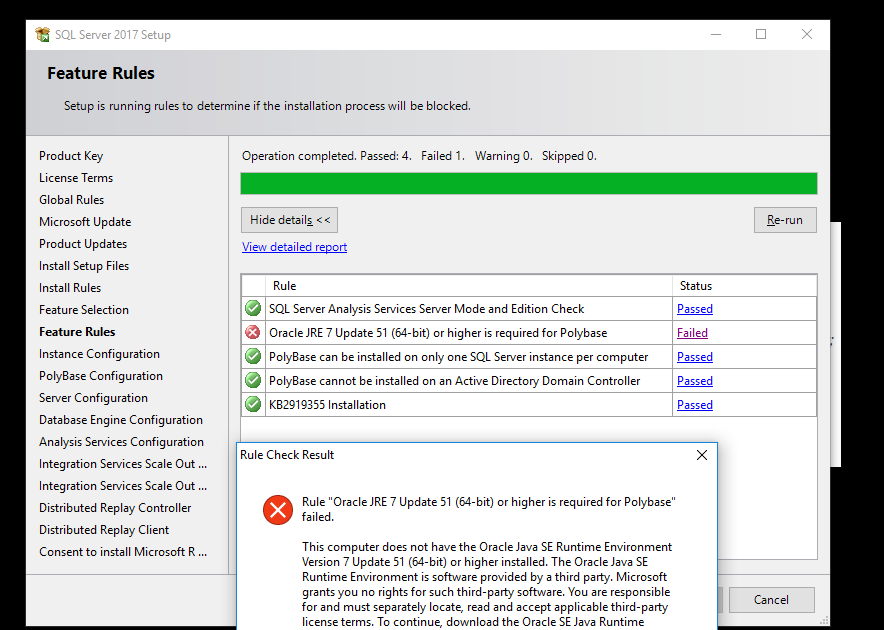Open Passed status for PolyBase one instance rule
Screen dimensions: 884x630
click(x=695, y=356)
